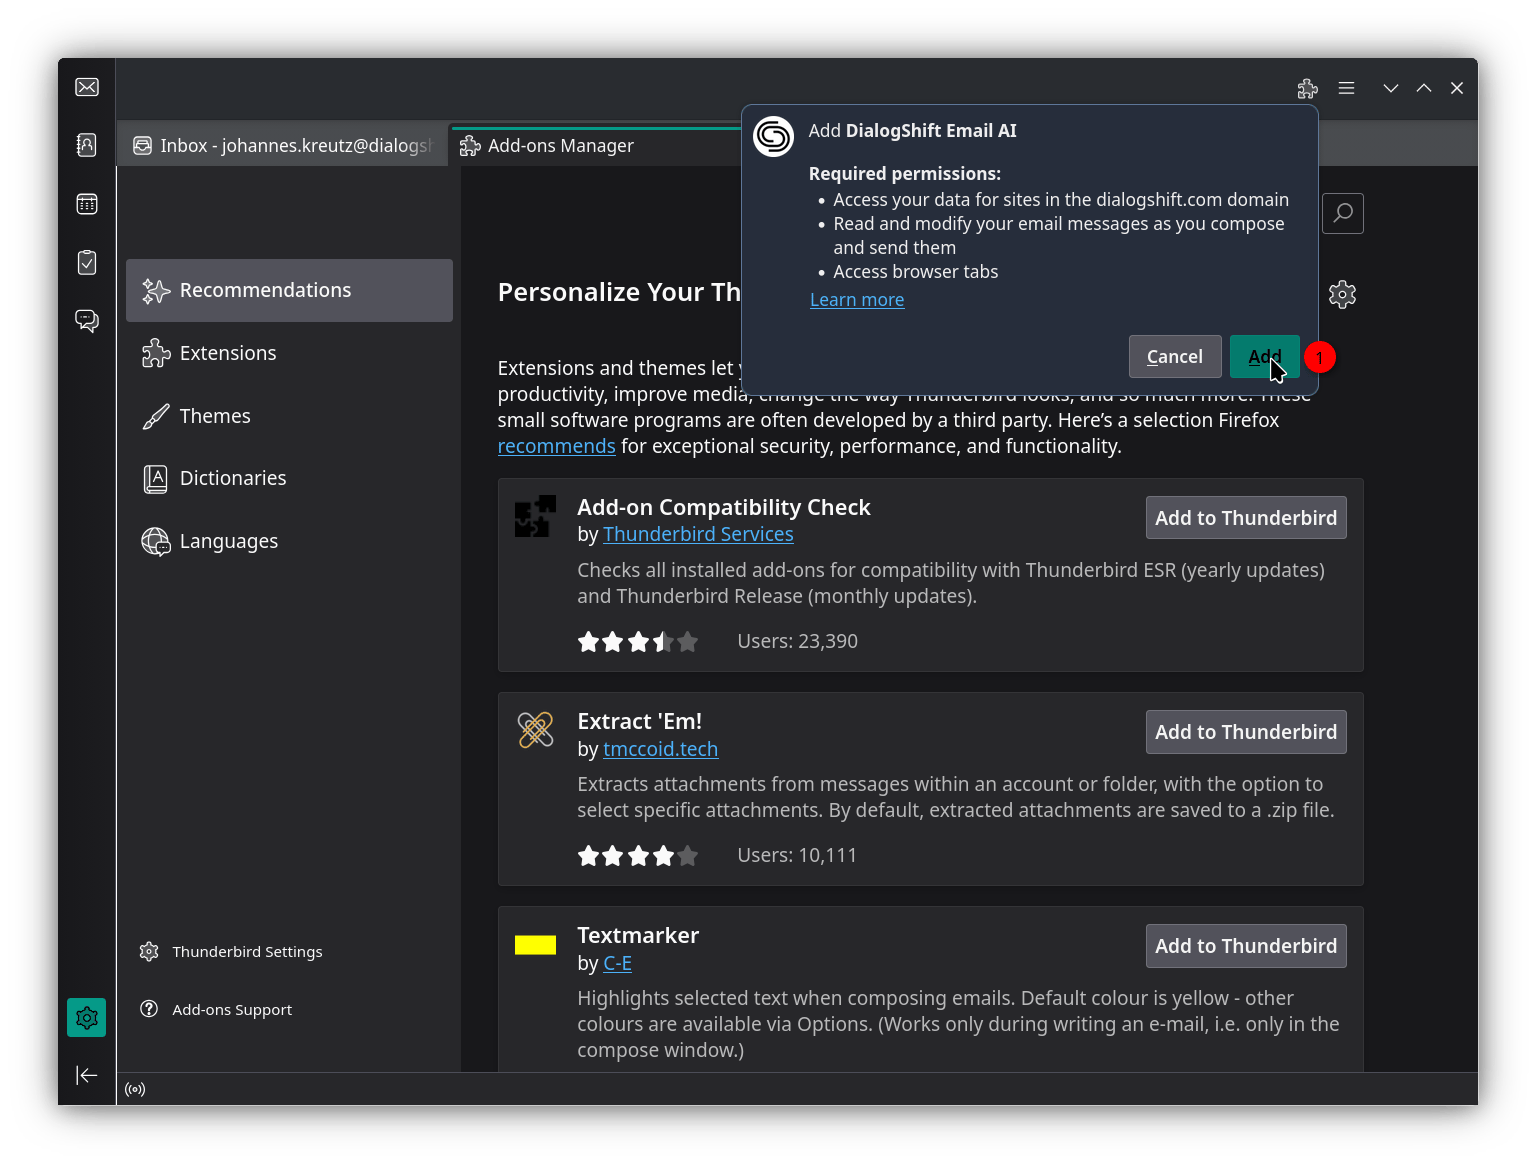Select the Dictionaries category
Viewport: 1537px width, 1164px height.
point(289,478)
